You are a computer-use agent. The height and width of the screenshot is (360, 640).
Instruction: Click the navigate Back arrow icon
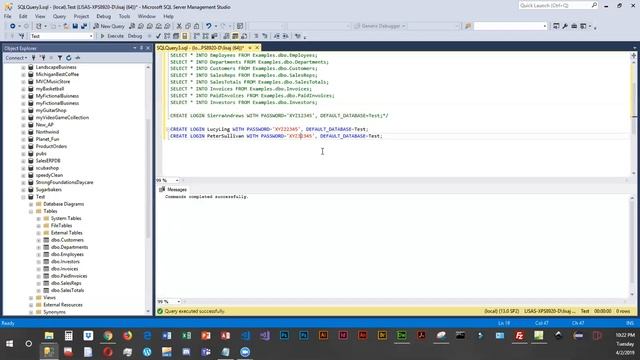(x=13, y=26)
